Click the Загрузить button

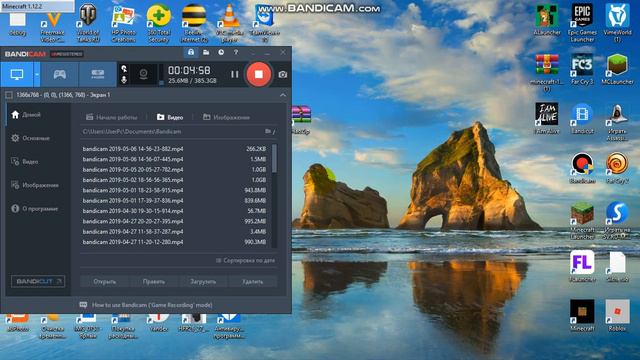pyautogui.click(x=203, y=281)
